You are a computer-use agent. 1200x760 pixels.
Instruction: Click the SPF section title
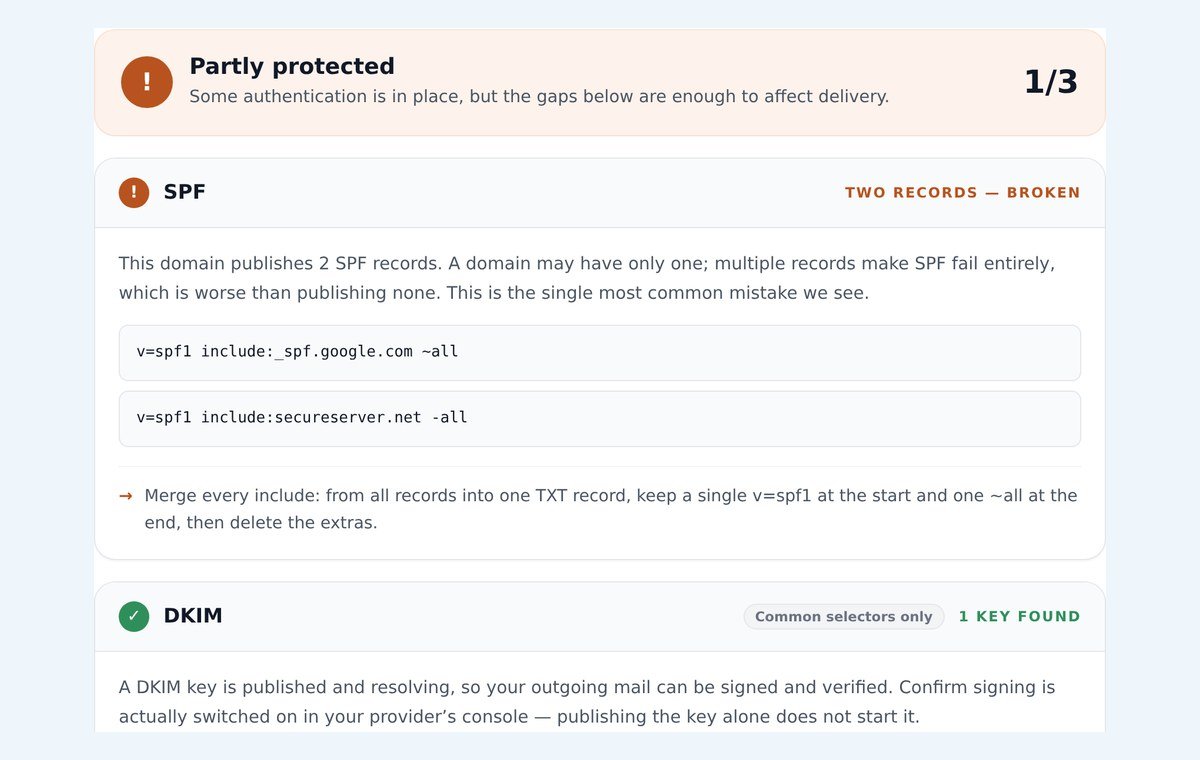185,192
